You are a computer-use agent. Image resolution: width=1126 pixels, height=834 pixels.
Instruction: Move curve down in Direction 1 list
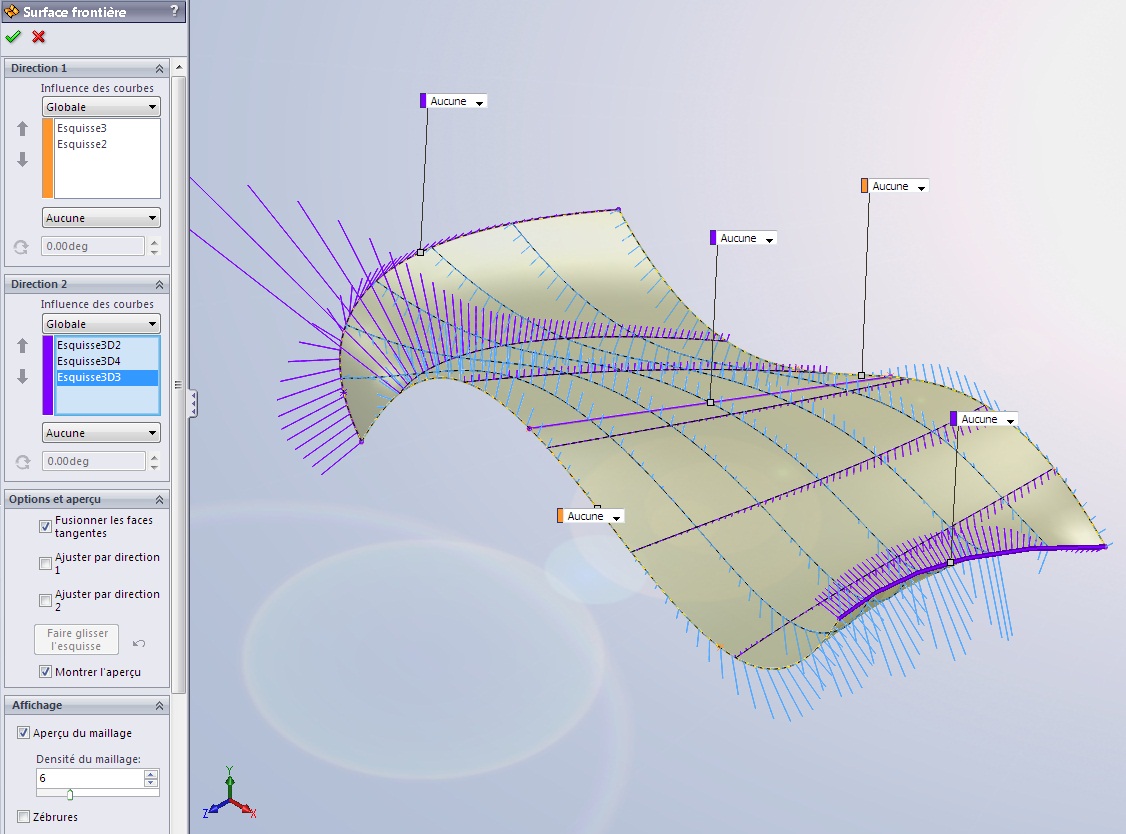tap(22, 160)
